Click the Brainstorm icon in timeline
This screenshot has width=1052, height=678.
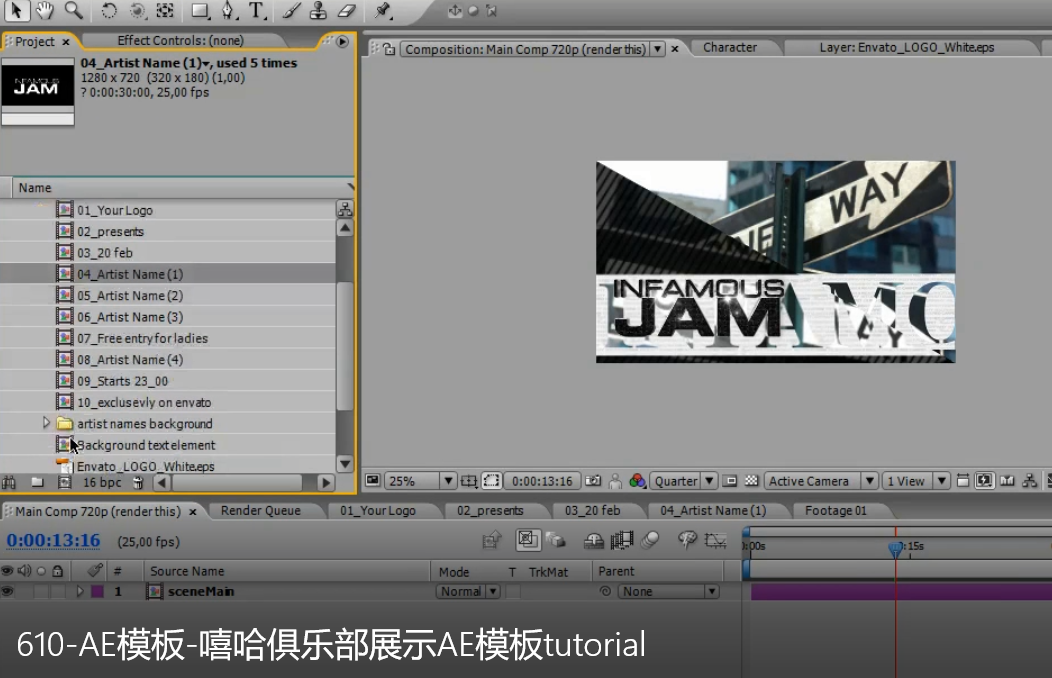click(687, 540)
